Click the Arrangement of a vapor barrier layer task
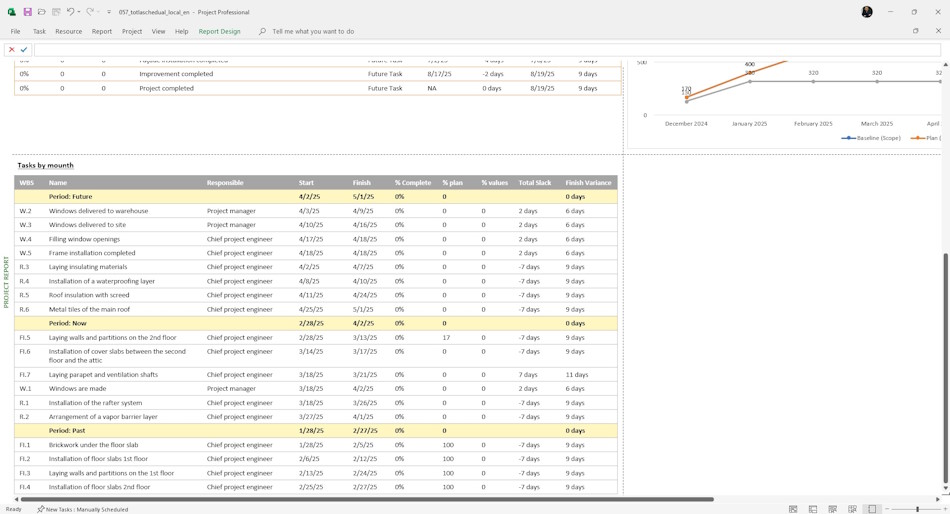 pos(103,416)
